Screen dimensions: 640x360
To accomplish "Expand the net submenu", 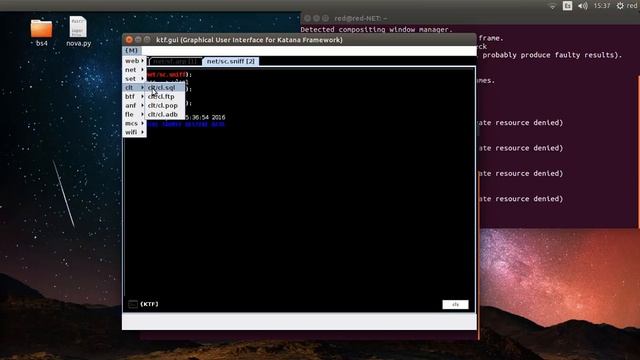I will 134,70.
